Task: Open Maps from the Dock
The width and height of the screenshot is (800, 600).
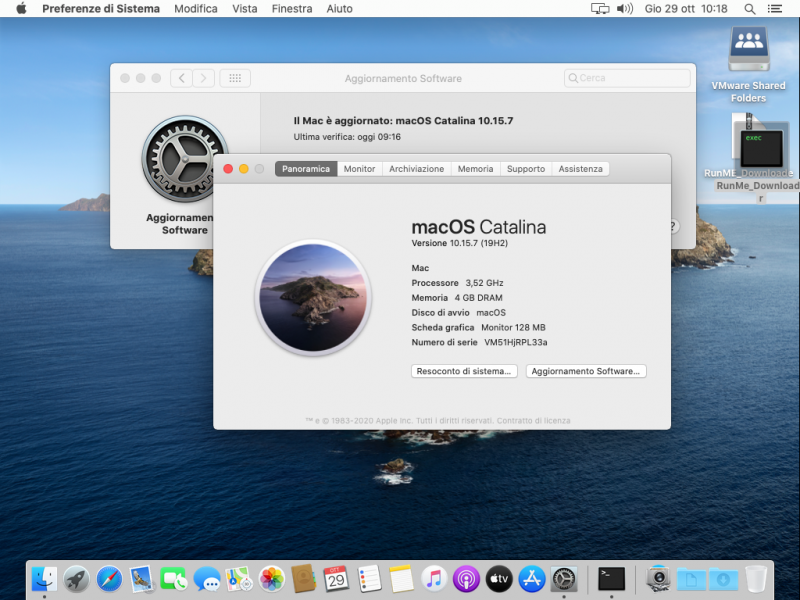Action: pyautogui.click(x=239, y=579)
